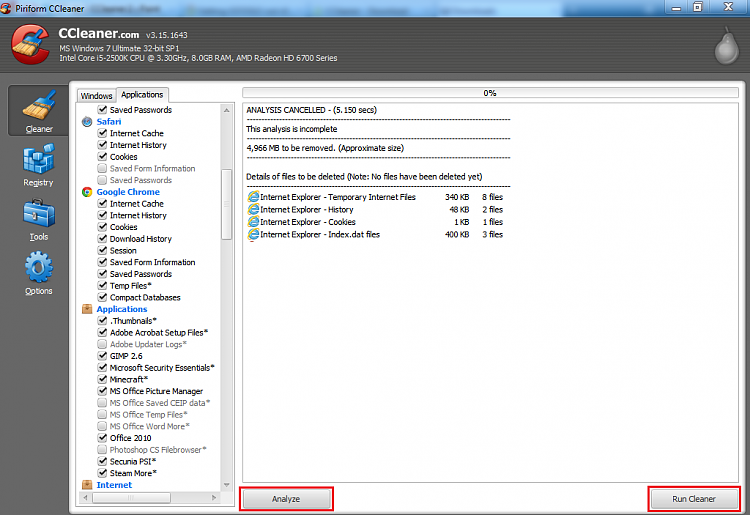Uncheck Safari Internet History
The width and height of the screenshot is (750, 515).
pyautogui.click(x=102, y=145)
